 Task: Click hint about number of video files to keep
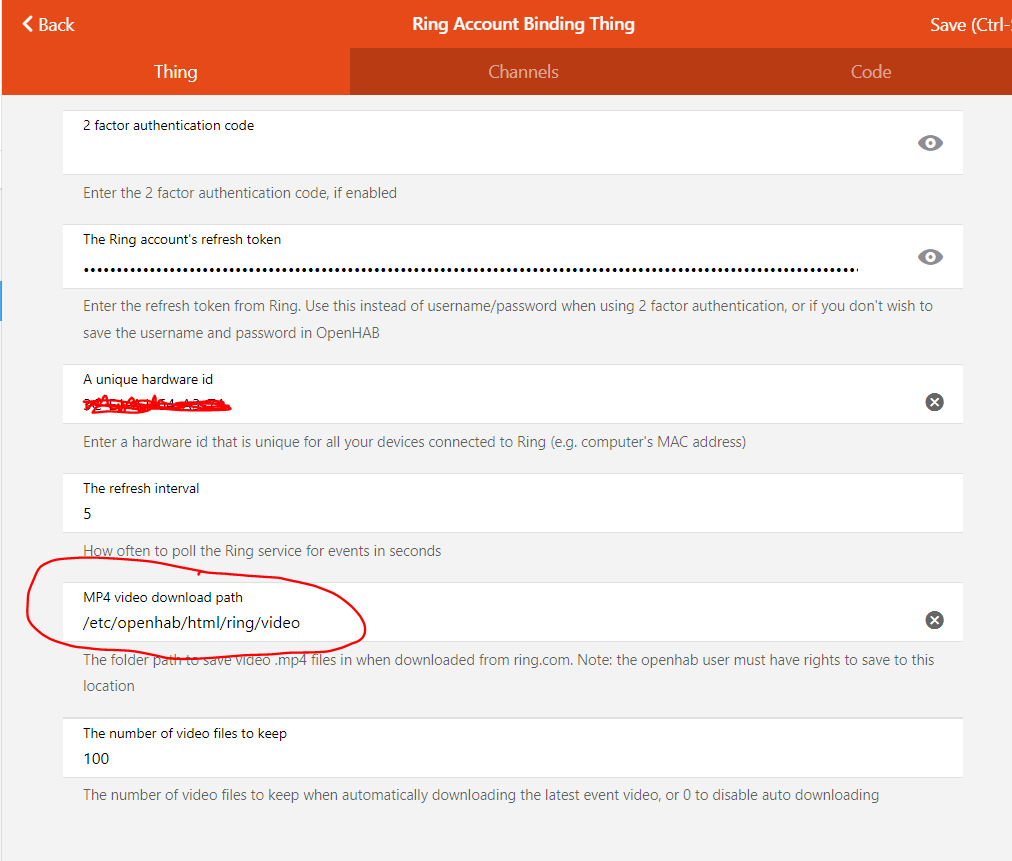pos(481,795)
